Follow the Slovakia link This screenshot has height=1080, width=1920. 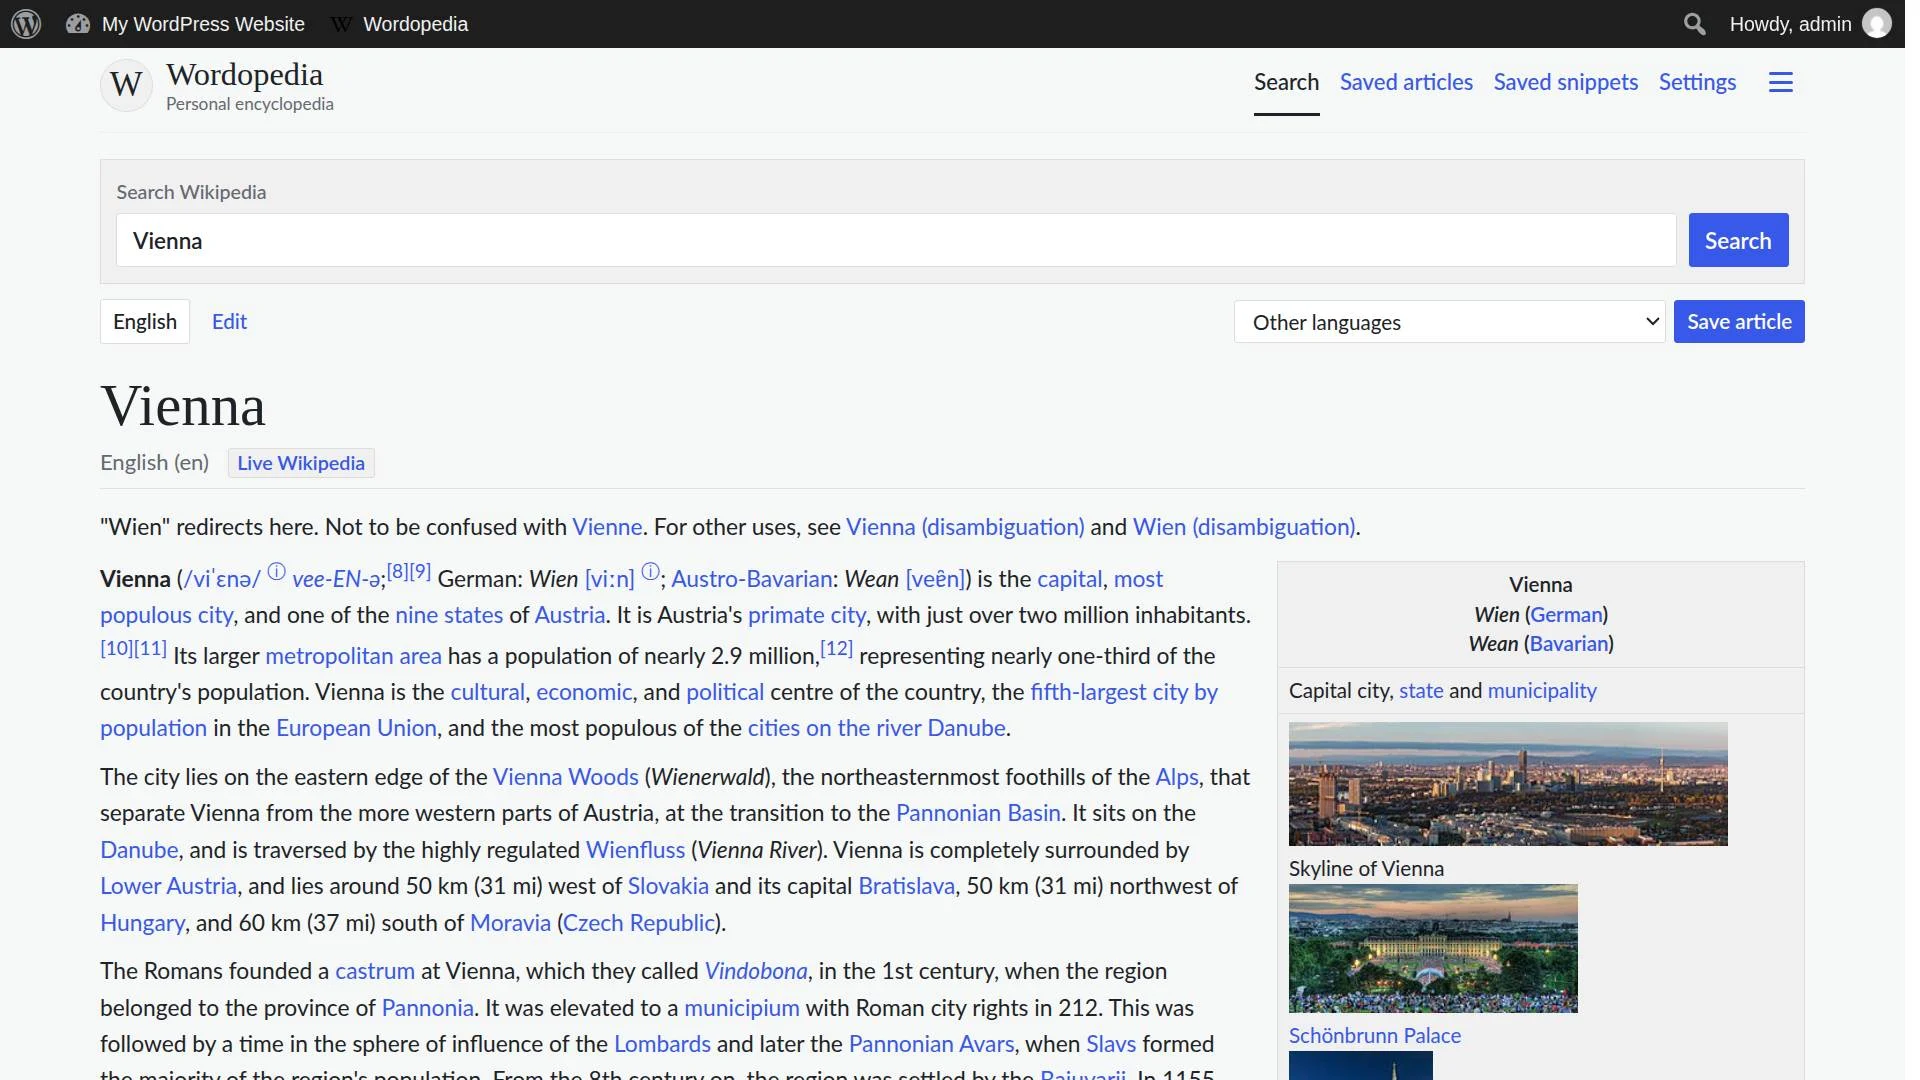point(668,886)
